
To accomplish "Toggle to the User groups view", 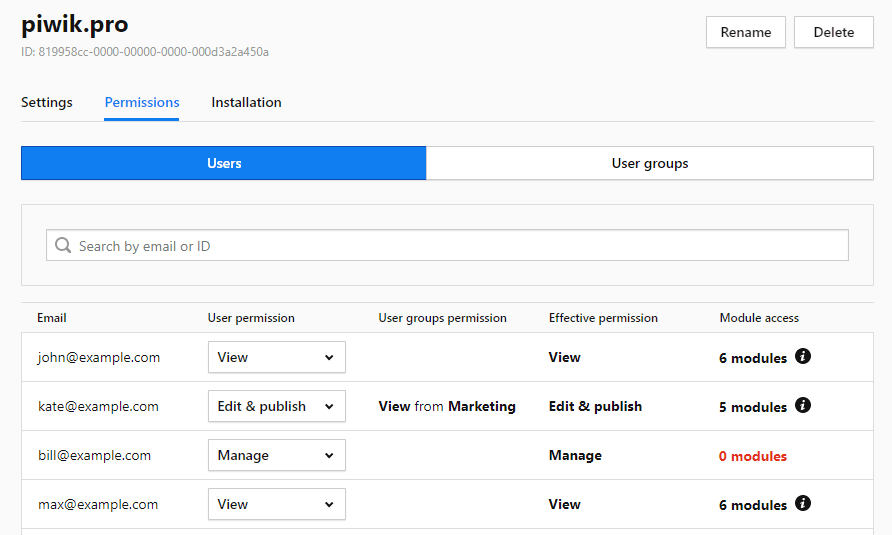I will (x=650, y=163).
